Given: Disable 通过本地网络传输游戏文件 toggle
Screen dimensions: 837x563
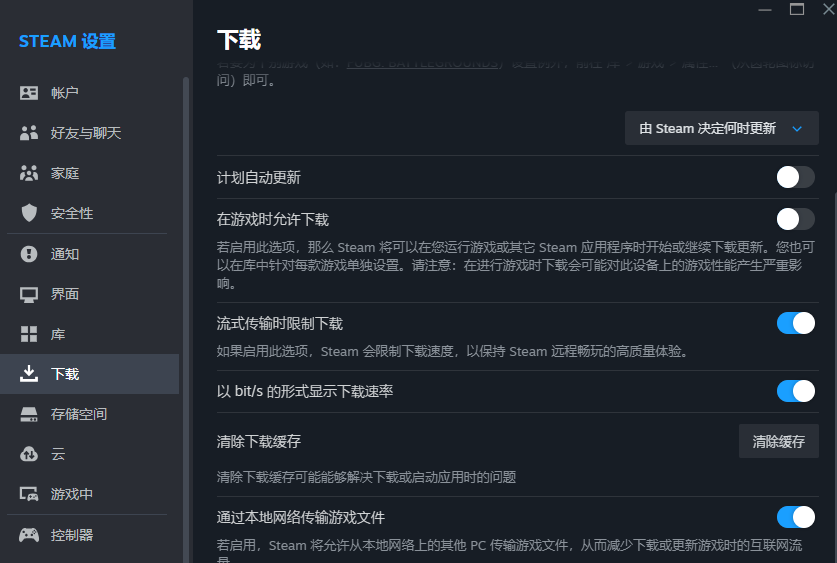Looking at the screenshot, I should tap(795, 517).
